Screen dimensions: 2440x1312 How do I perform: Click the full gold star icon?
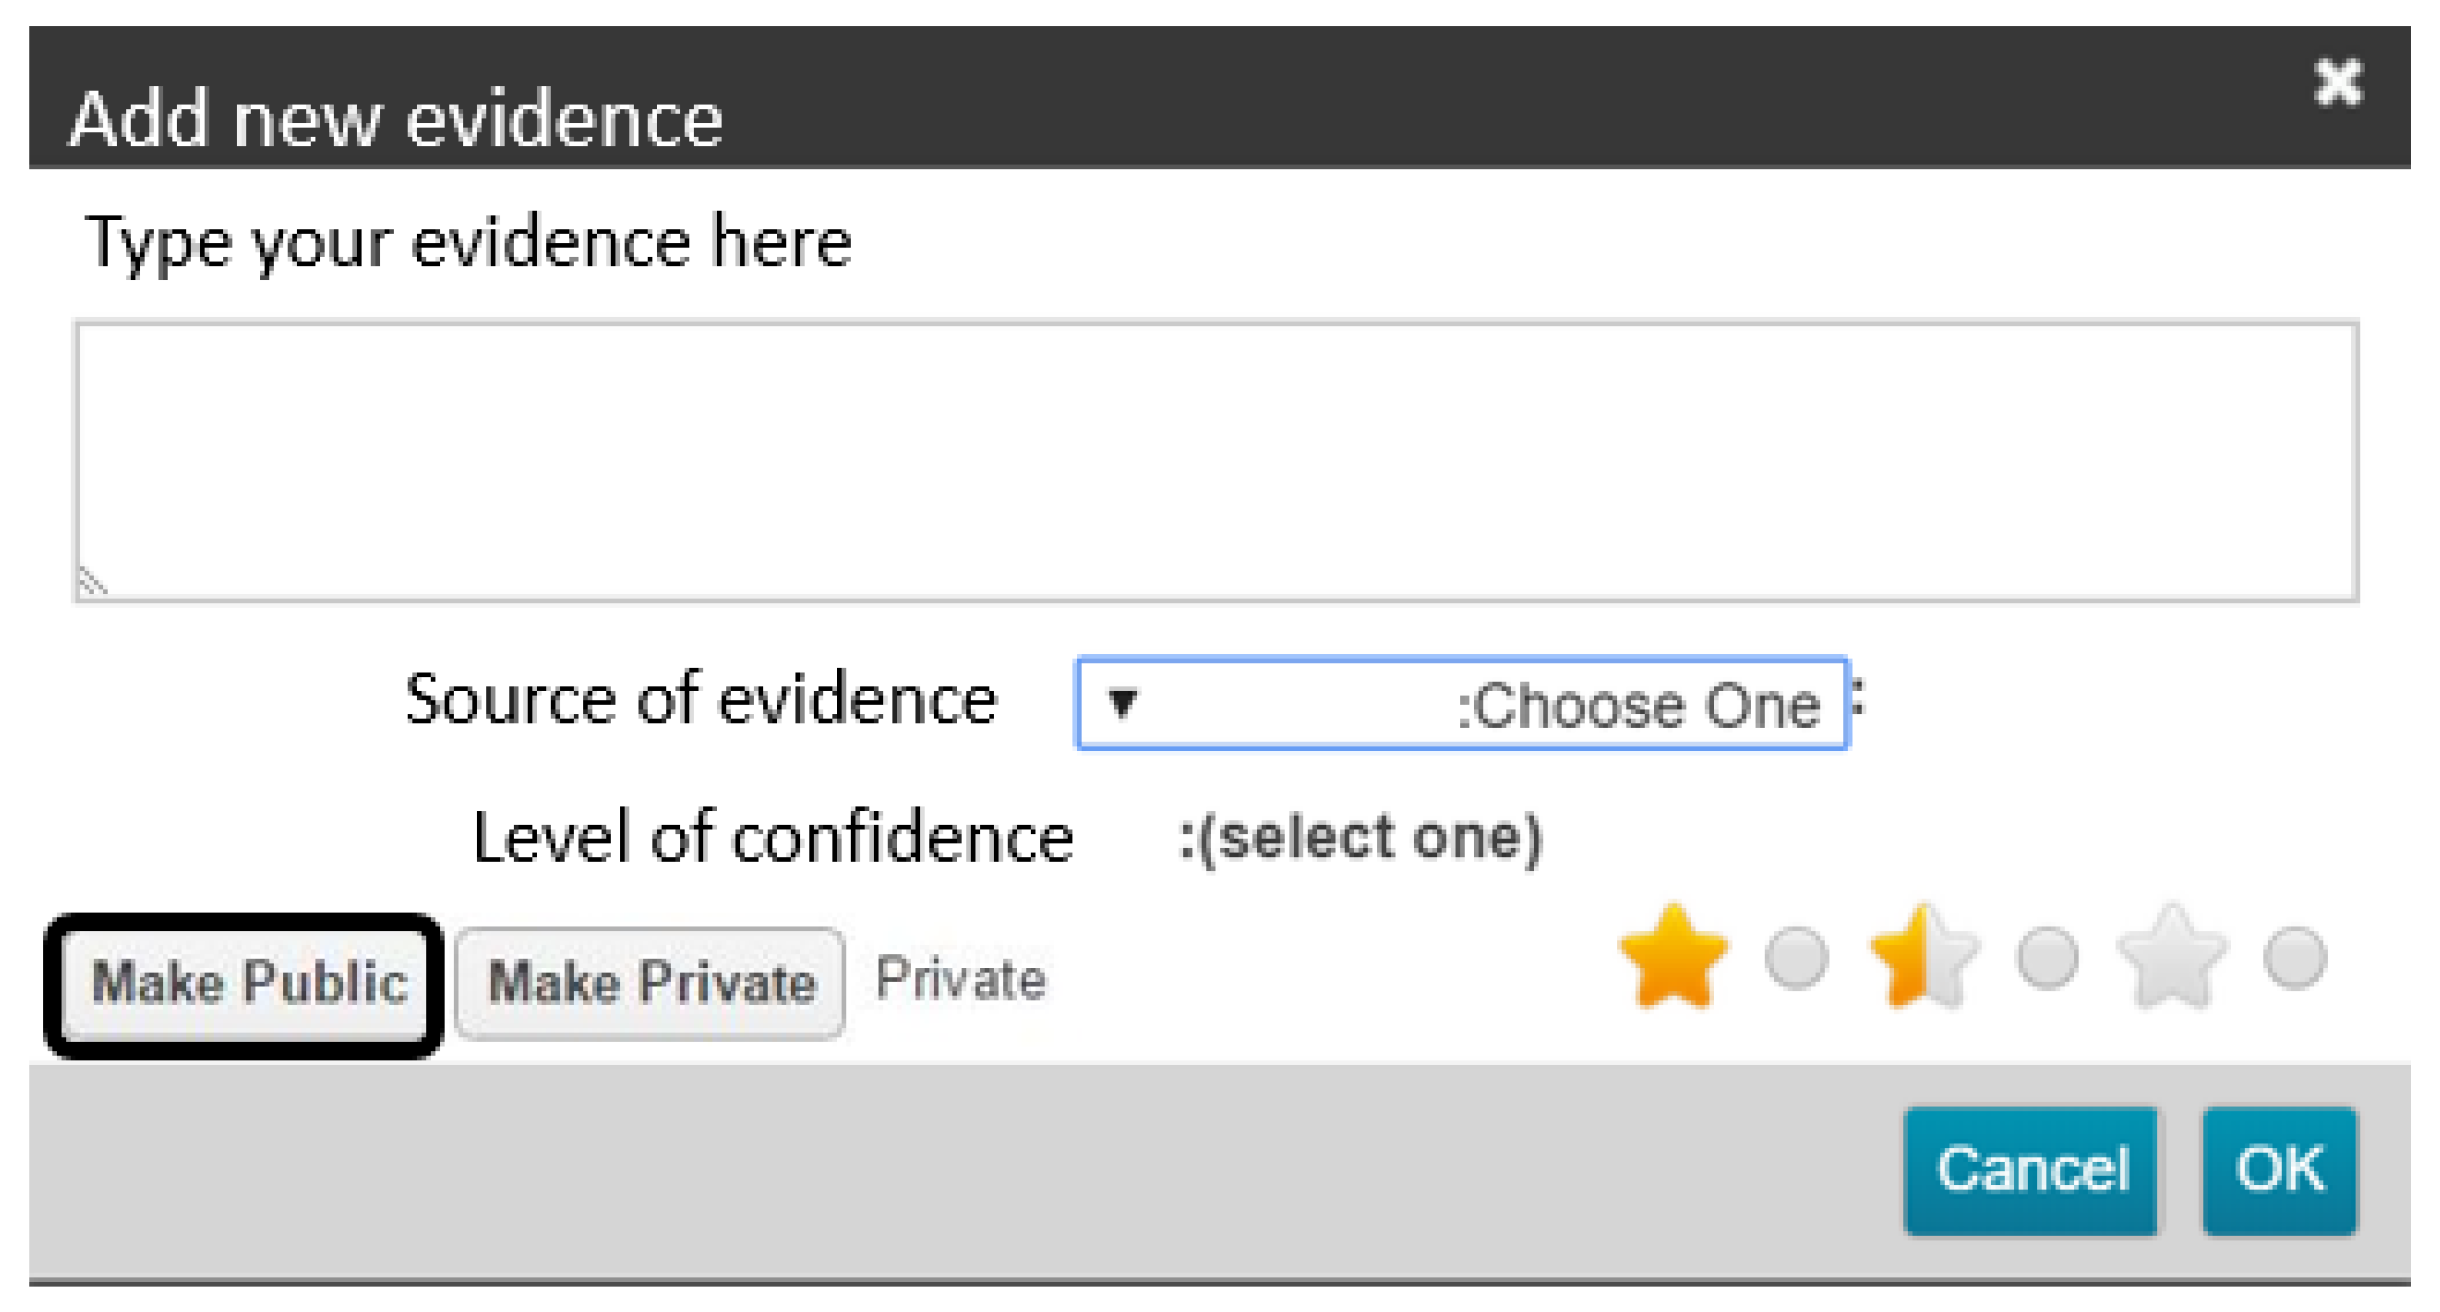pyautogui.click(x=1673, y=957)
